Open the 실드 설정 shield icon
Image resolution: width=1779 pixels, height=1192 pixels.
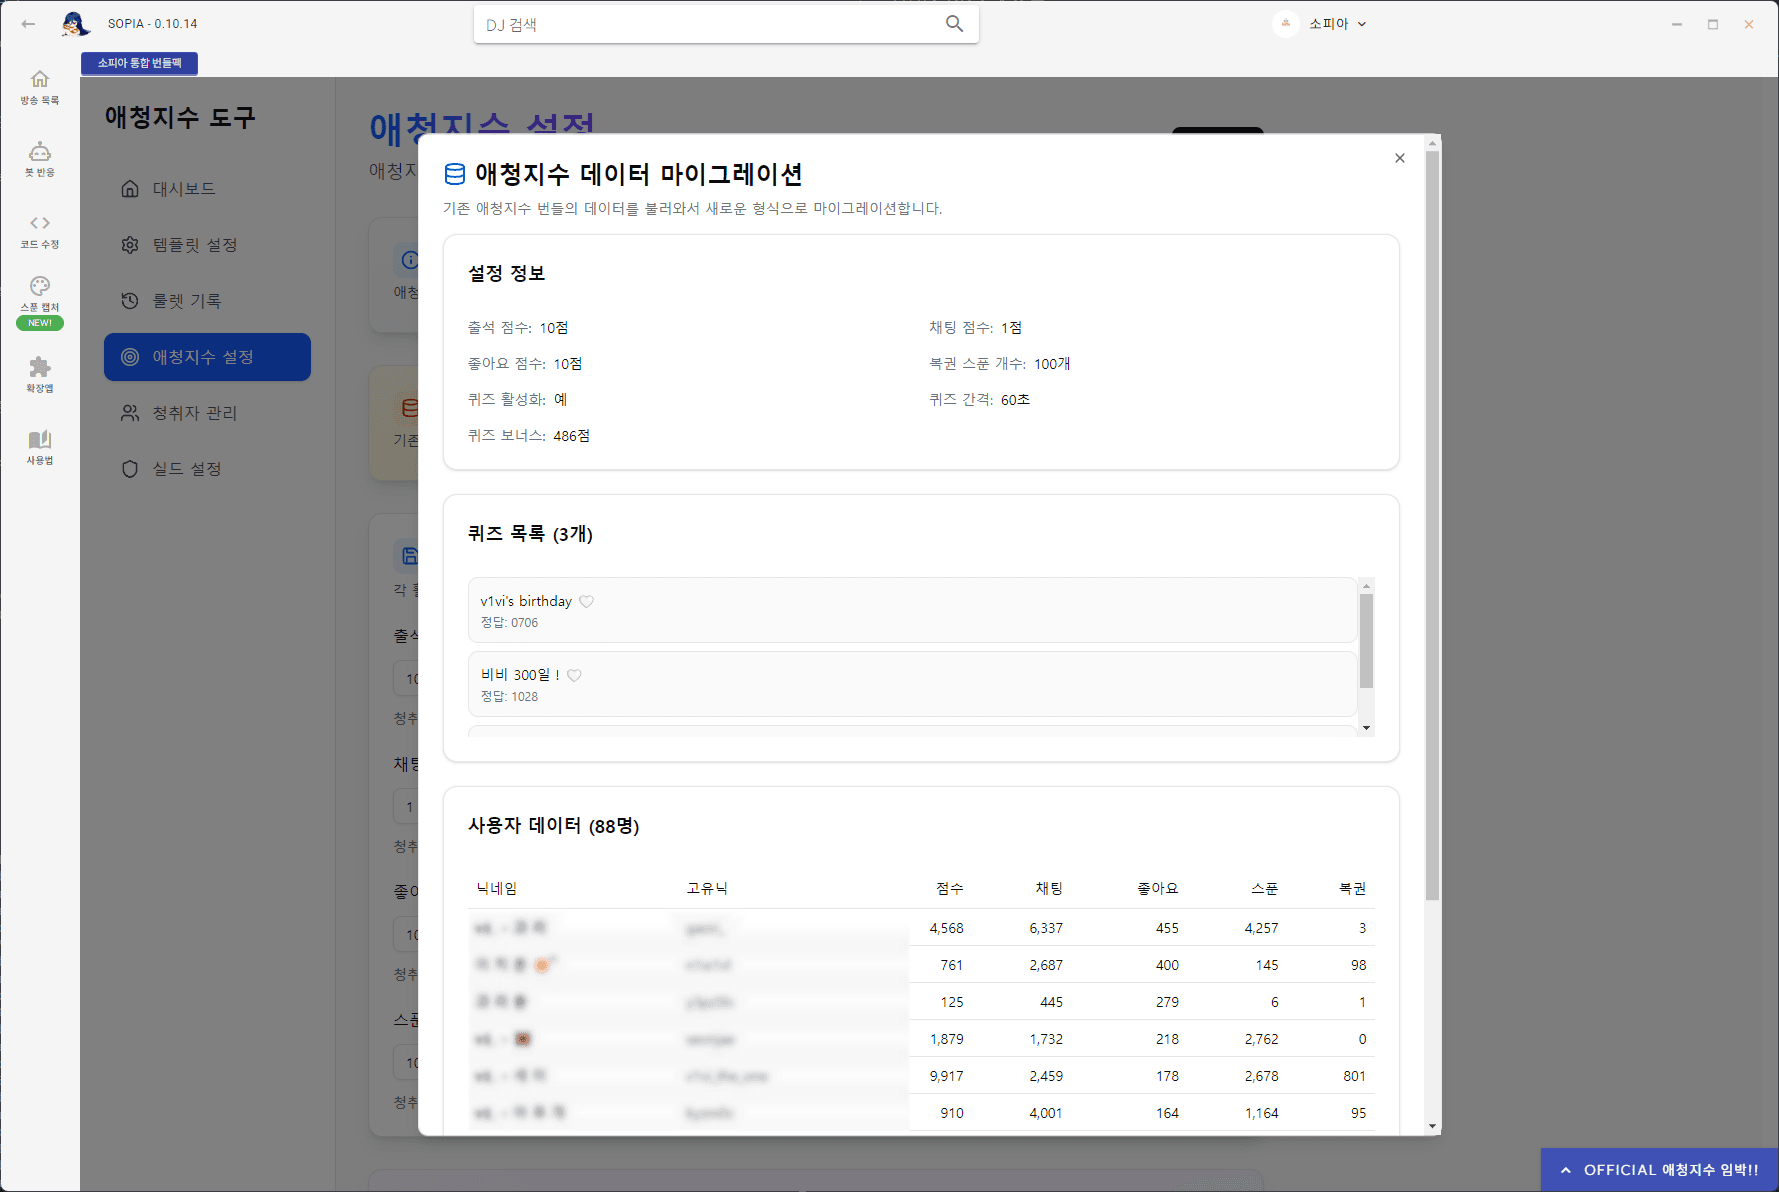[x=130, y=468]
